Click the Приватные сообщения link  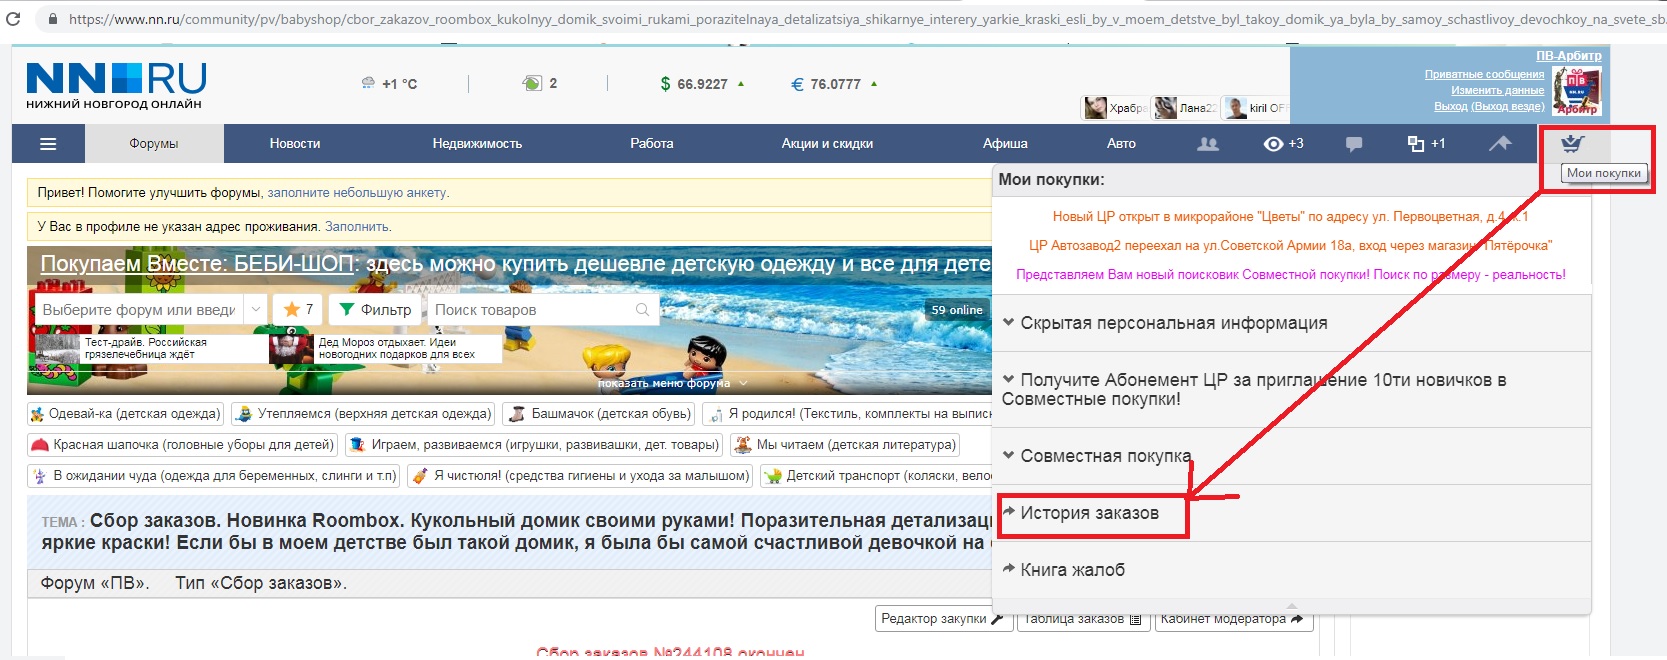point(1484,74)
